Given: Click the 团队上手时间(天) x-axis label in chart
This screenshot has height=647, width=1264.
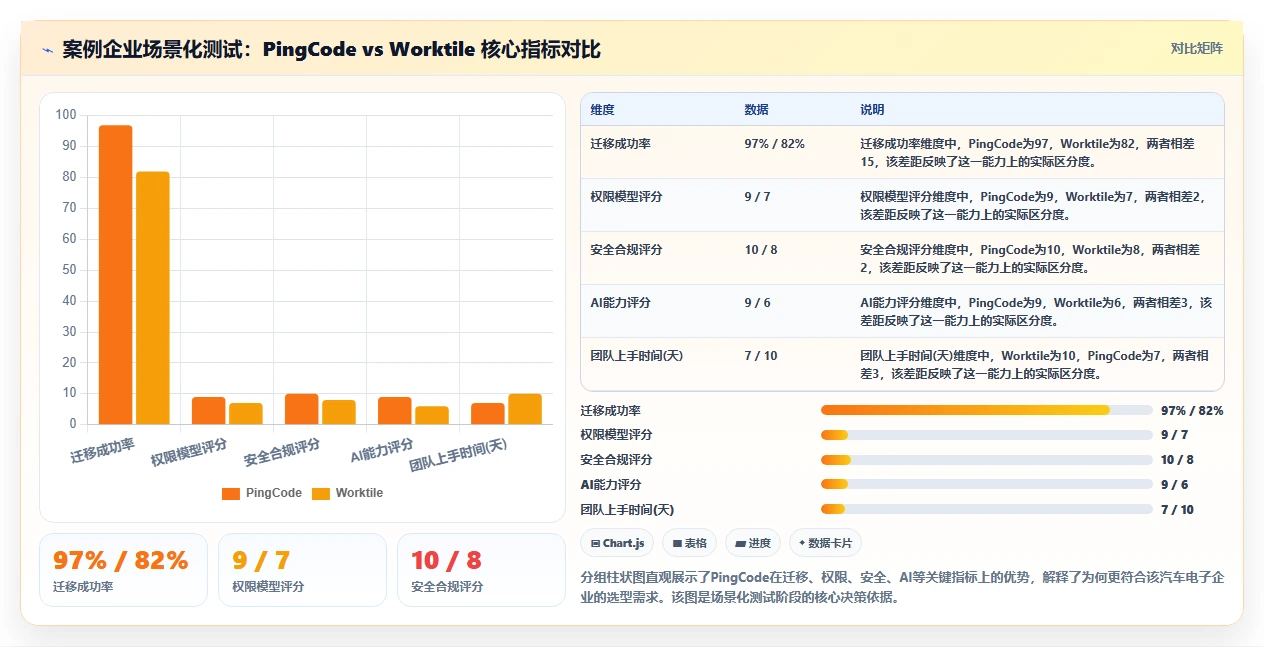Looking at the screenshot, I should (458, 456).
